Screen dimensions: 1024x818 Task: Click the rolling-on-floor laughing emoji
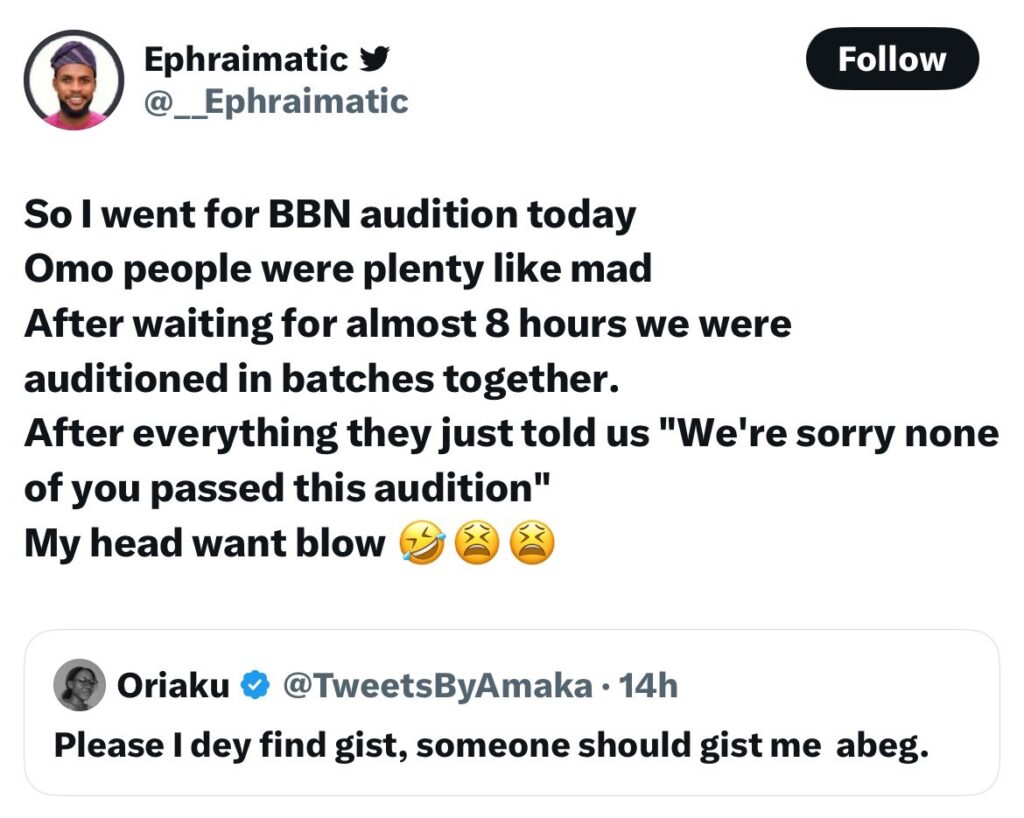[423, 543]
